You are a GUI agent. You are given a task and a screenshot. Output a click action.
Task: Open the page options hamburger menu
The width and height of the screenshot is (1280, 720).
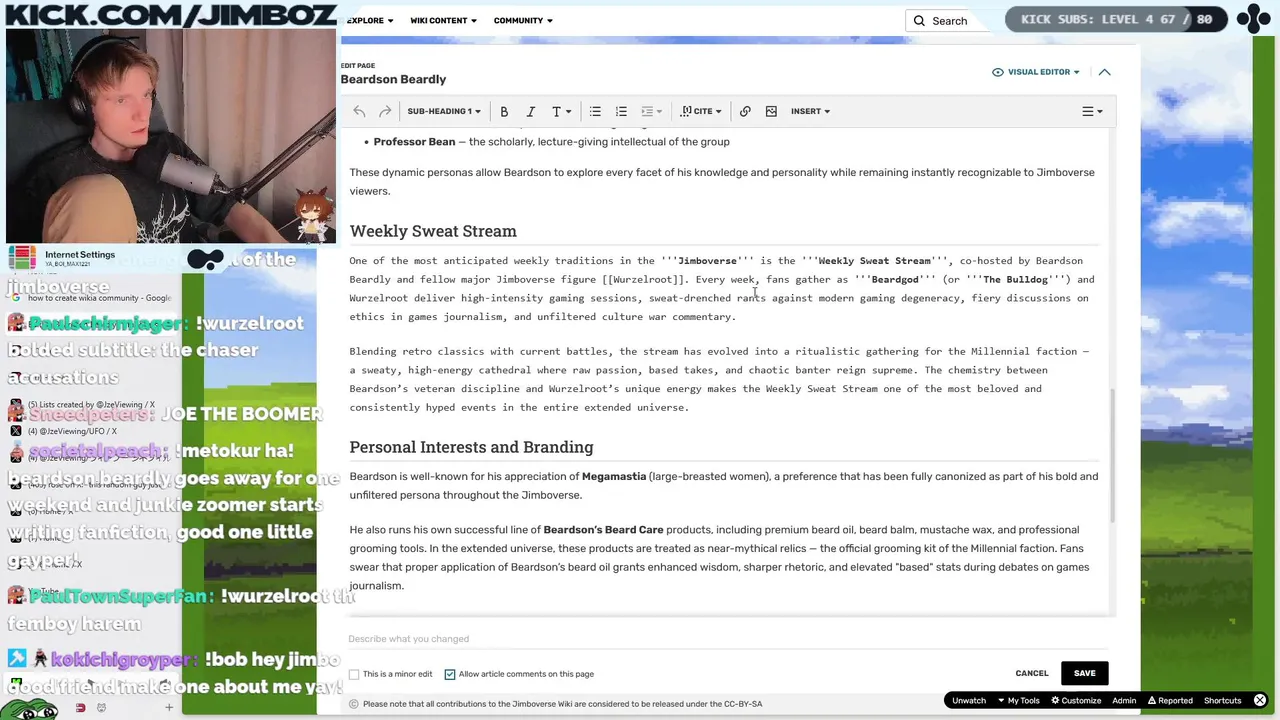pos(1092,111)
